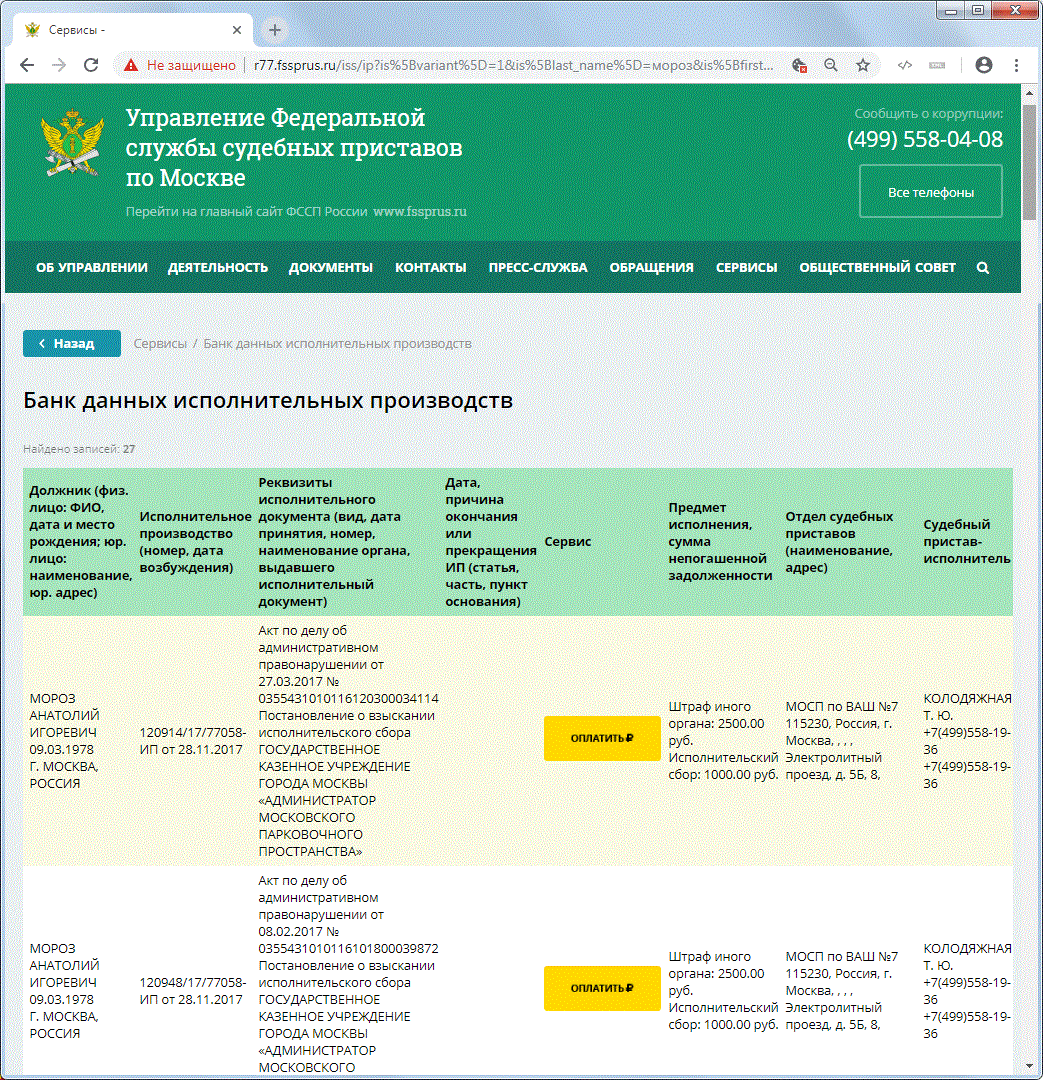Viewport: 1043px width, 1080px height.
Task: Click the browser forward arrow
Action: [59, 65]
